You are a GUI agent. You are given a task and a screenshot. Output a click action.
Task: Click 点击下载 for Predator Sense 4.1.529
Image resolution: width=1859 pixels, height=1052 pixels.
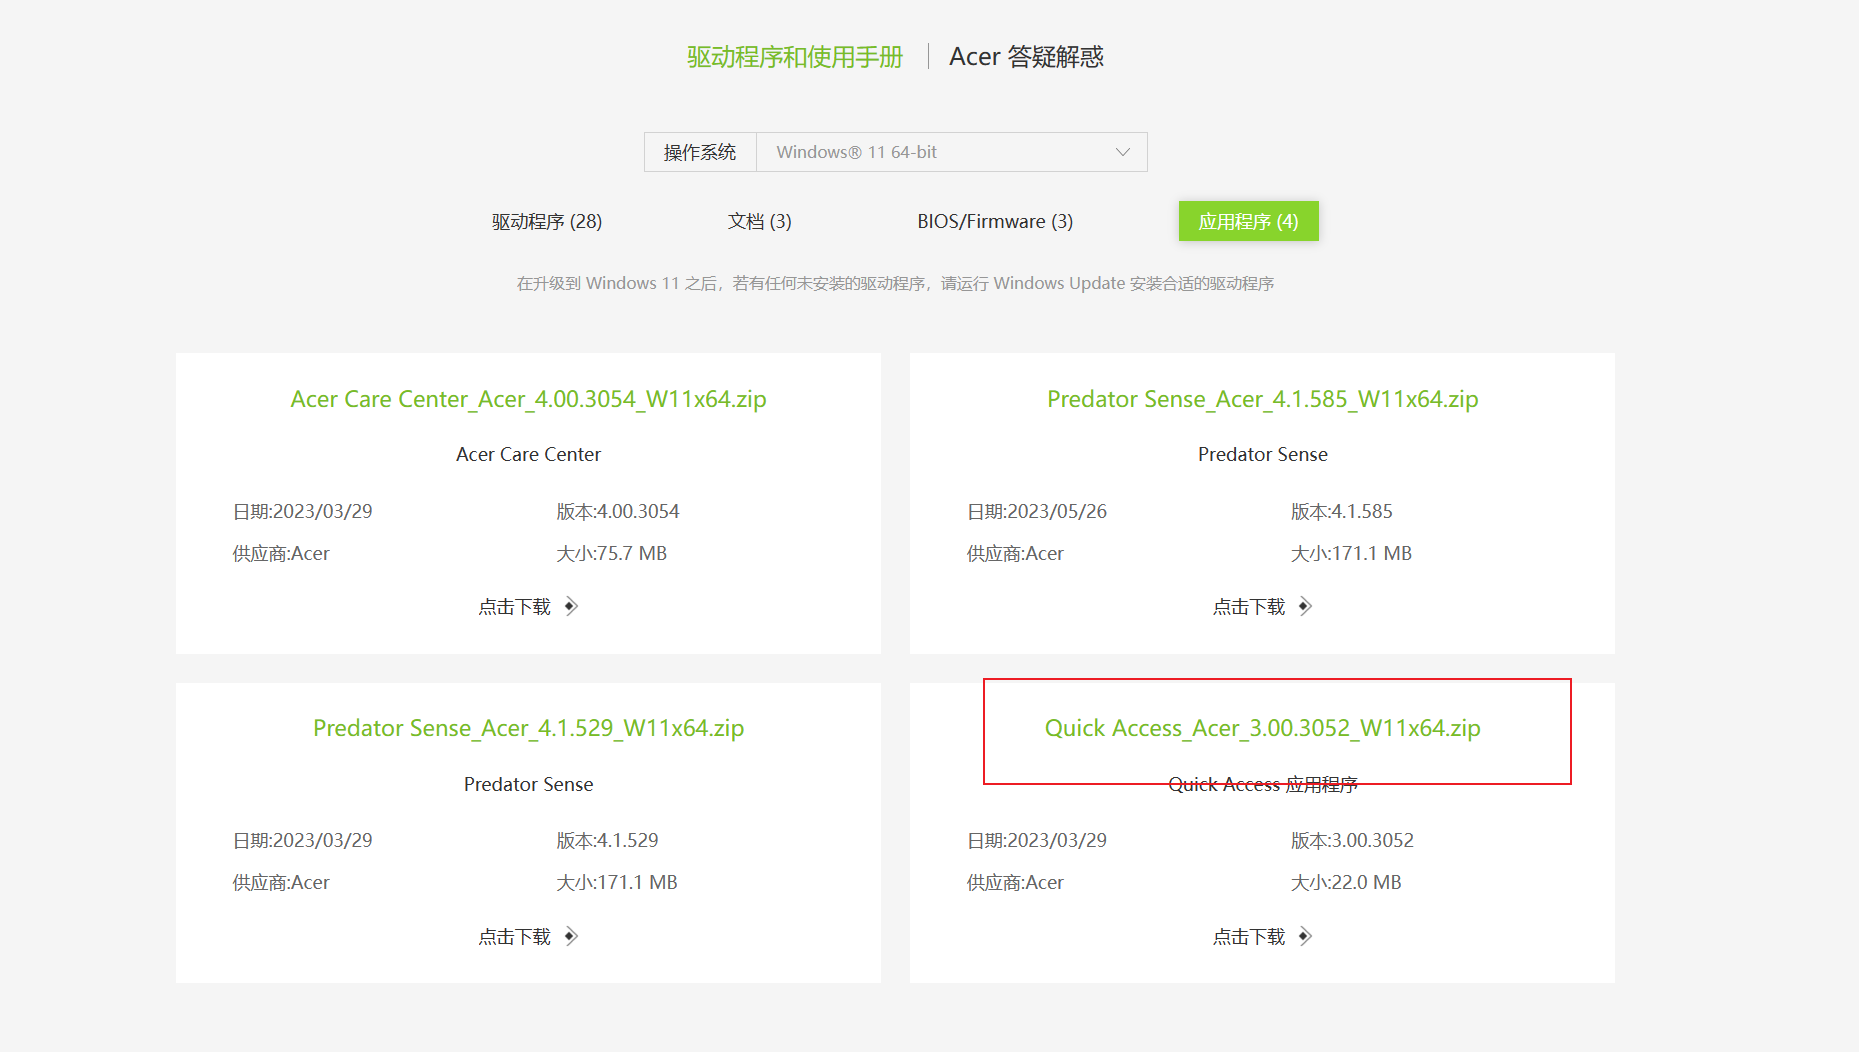(x=515, y=936)
